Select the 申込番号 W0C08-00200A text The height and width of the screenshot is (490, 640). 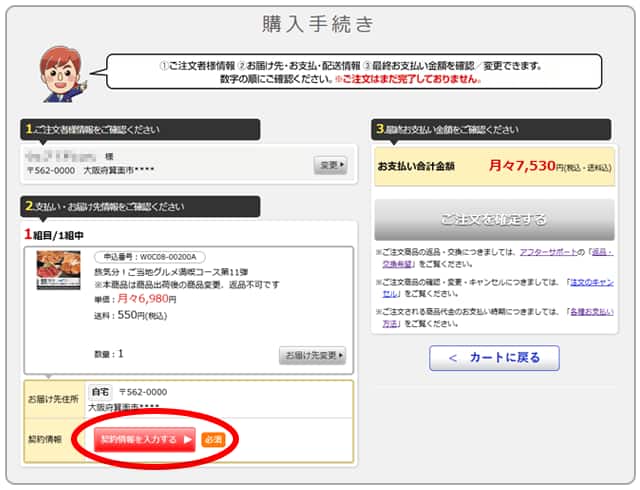[x=150, y=257]
